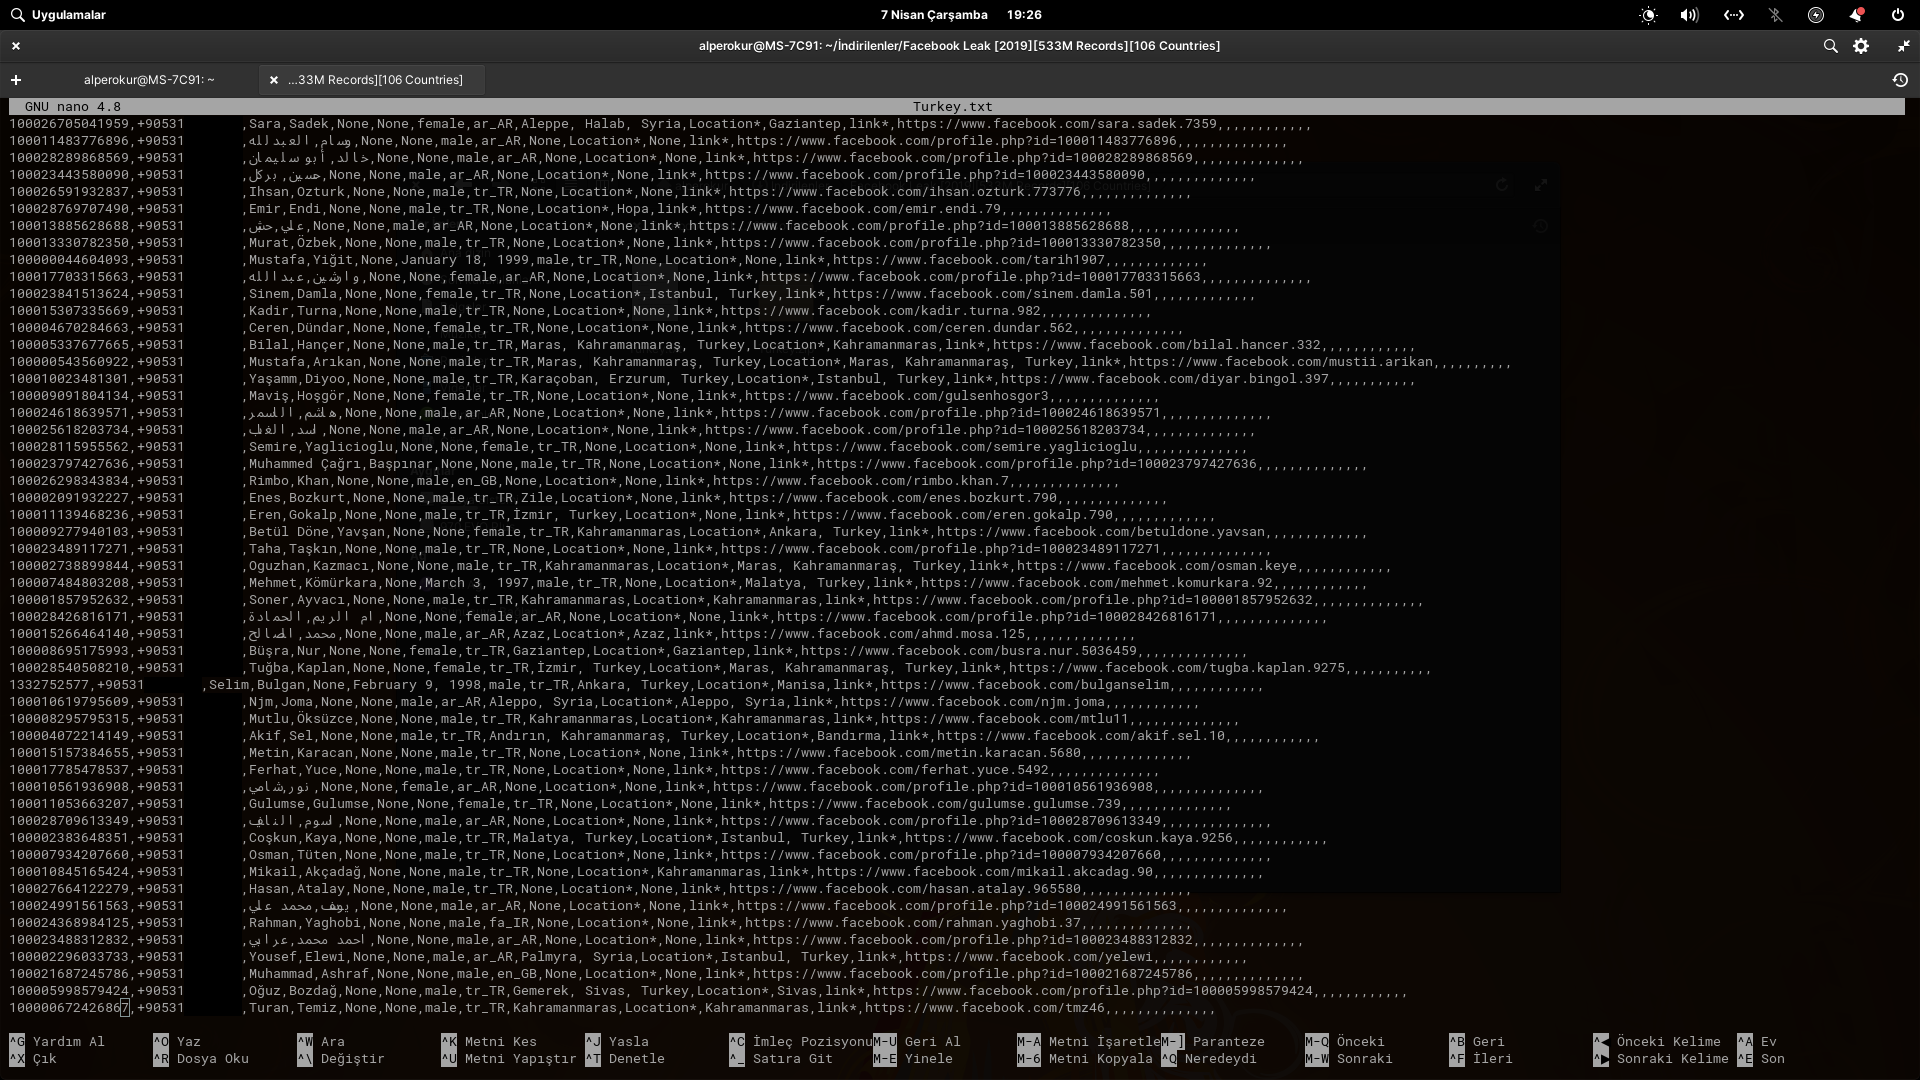Click the date and clock in top panel

[960, 15]
